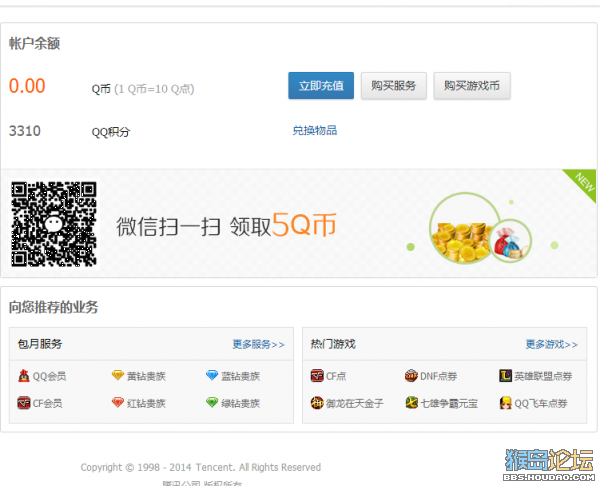Open the 七雄争霸元宝 text link
Image resolution: width=600 pixels, height=486 pixels.
449,403
